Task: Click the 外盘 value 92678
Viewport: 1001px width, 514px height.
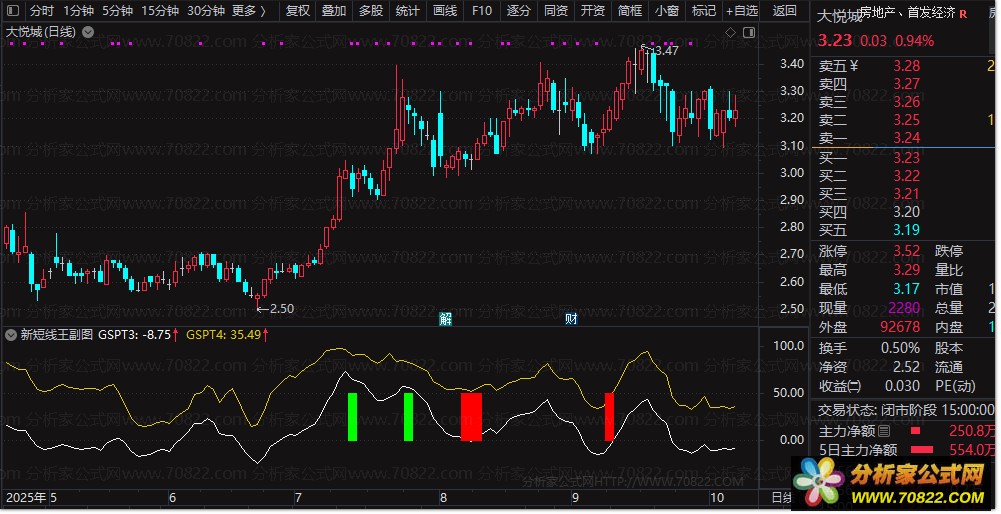Action: pyautogui.click(x=900, y=327)
